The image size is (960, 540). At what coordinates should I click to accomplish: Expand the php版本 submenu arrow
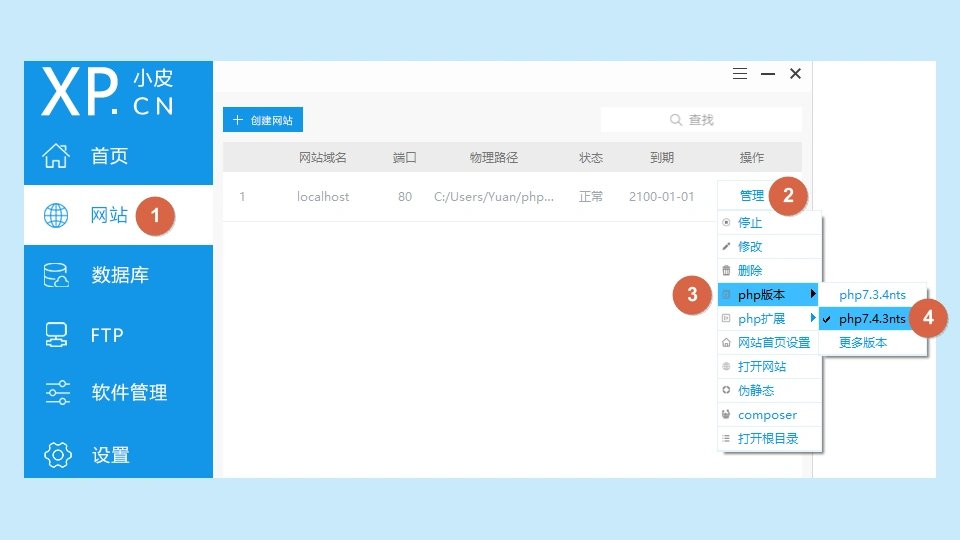(x=813, y=294)
